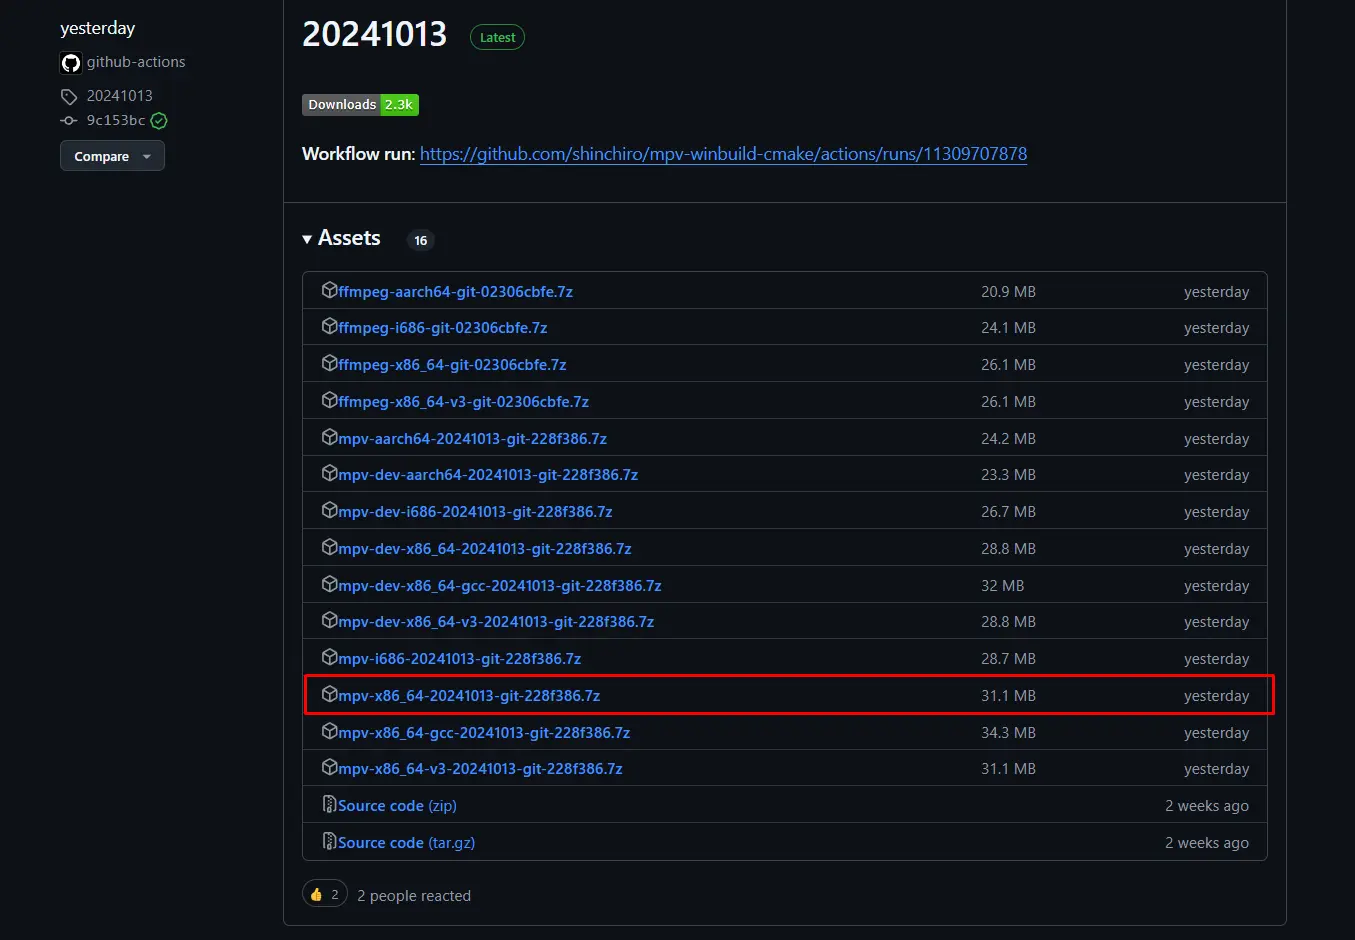Screen dimensions: 1355x940
Task: Download mpv-i686-20241013-git-228f386.7z
Action: click(x=459, y=659)
